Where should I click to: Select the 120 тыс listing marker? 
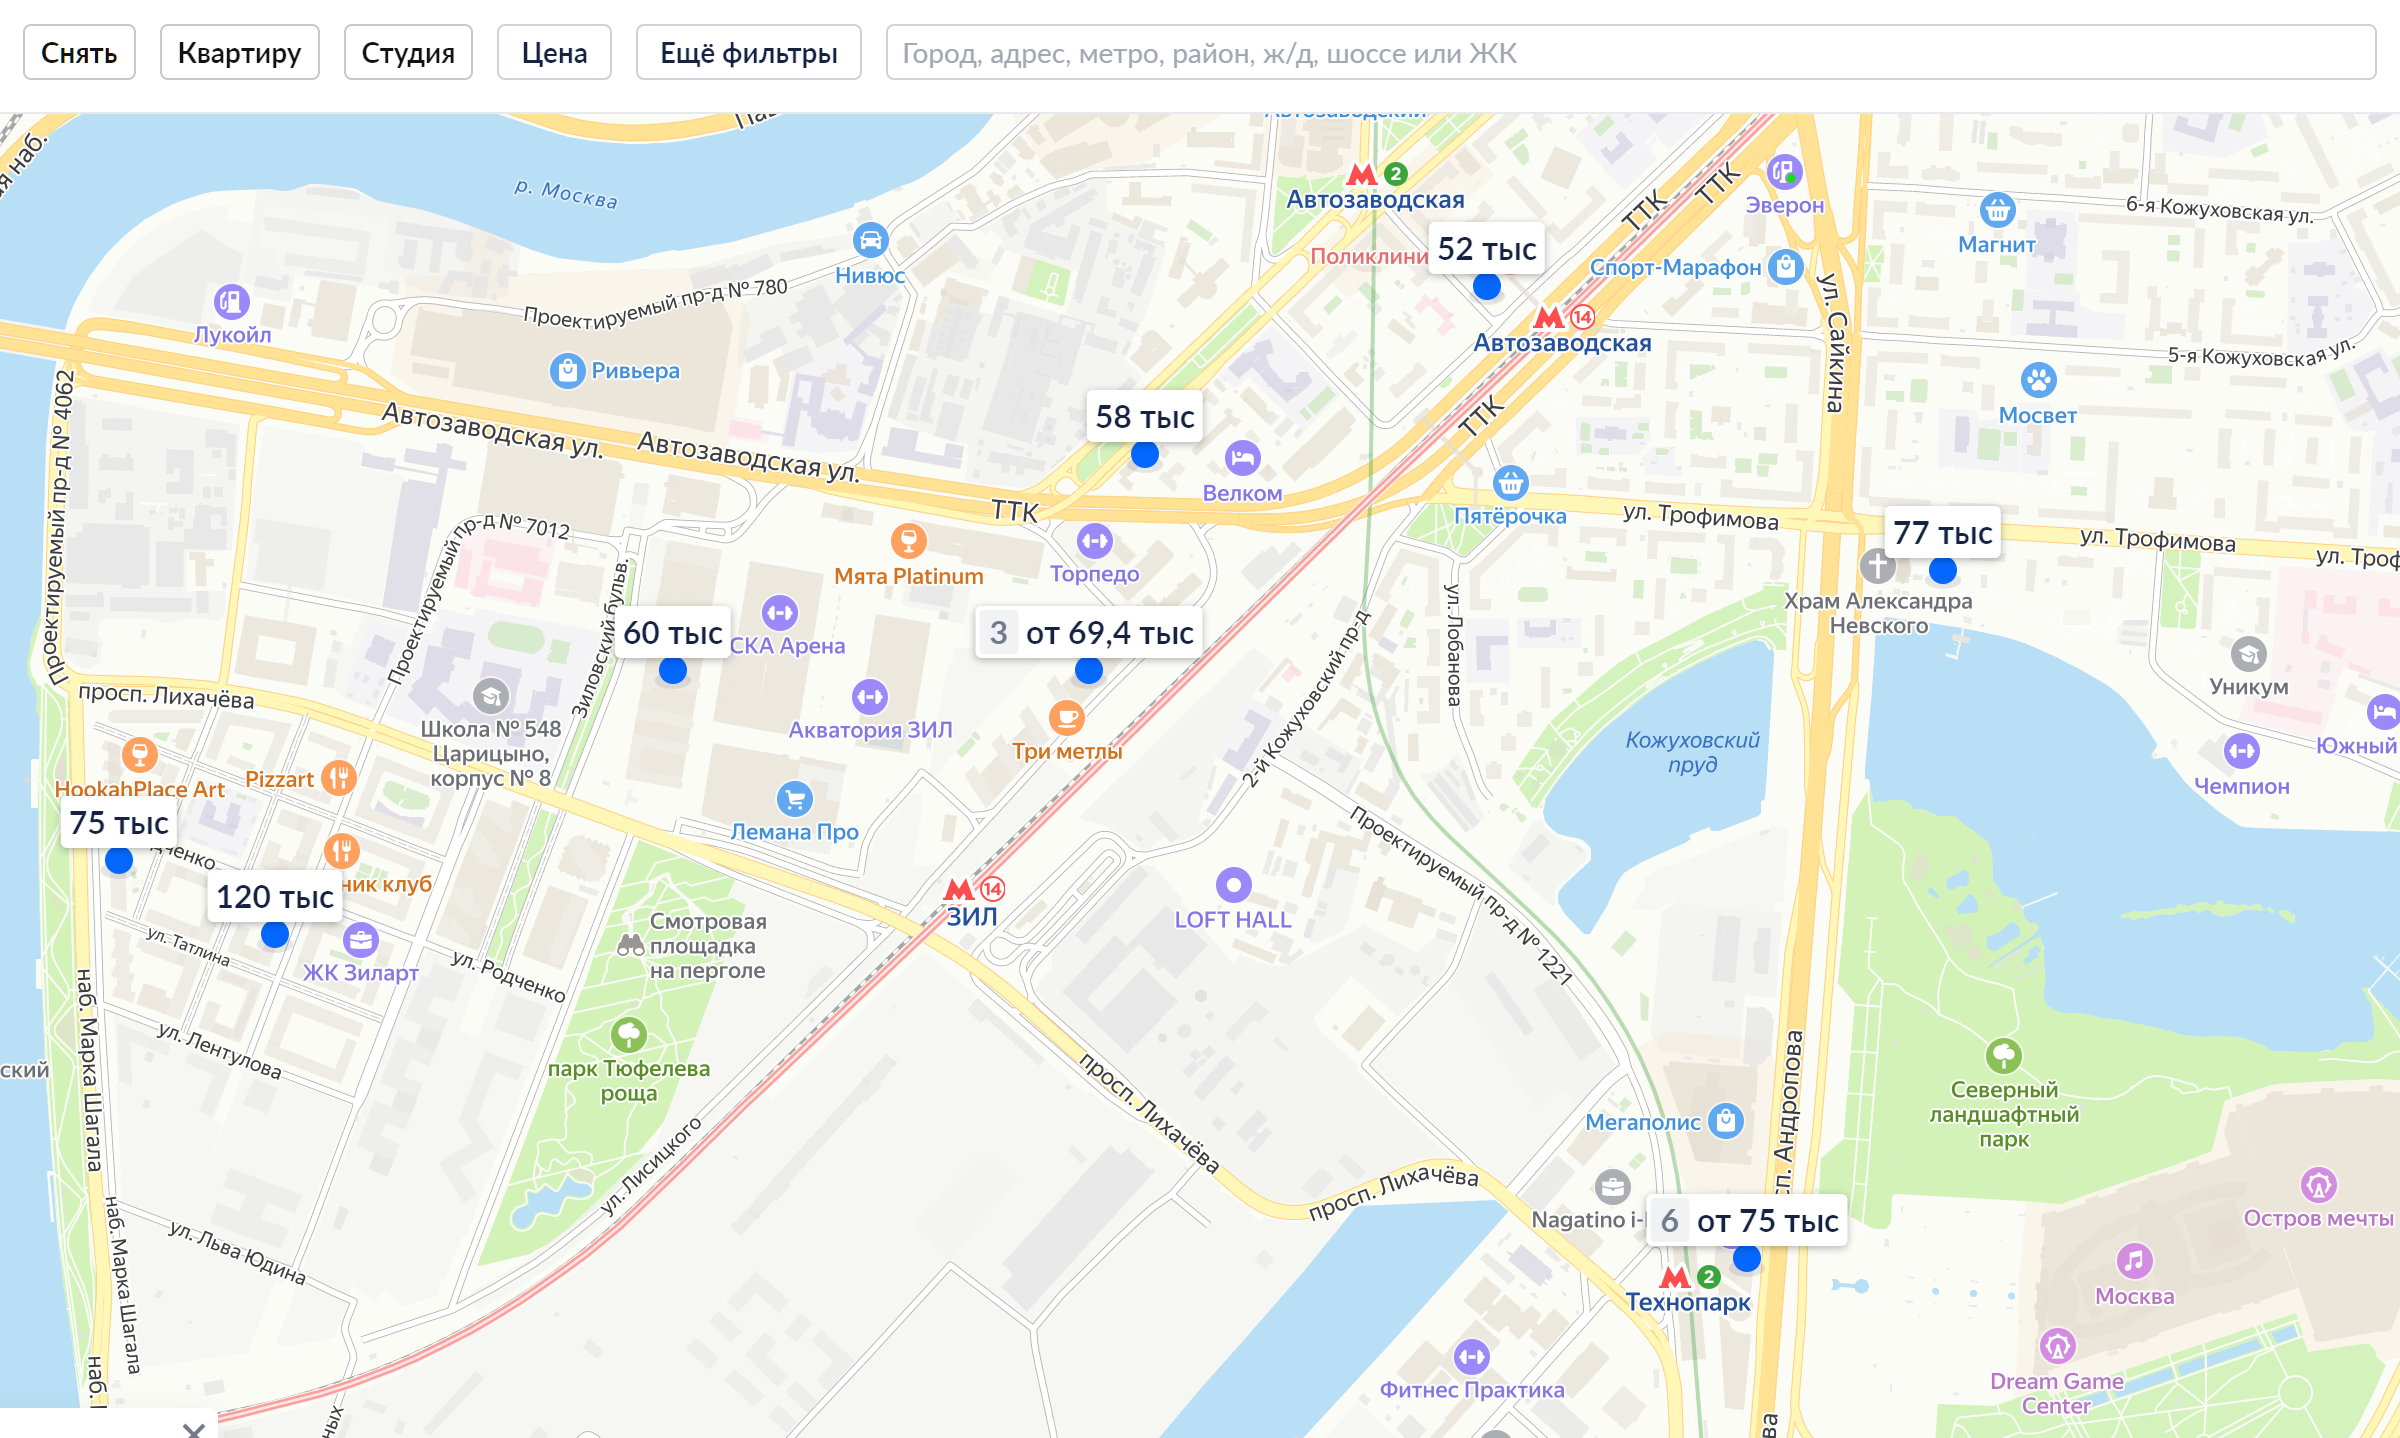tap(275, 896)
